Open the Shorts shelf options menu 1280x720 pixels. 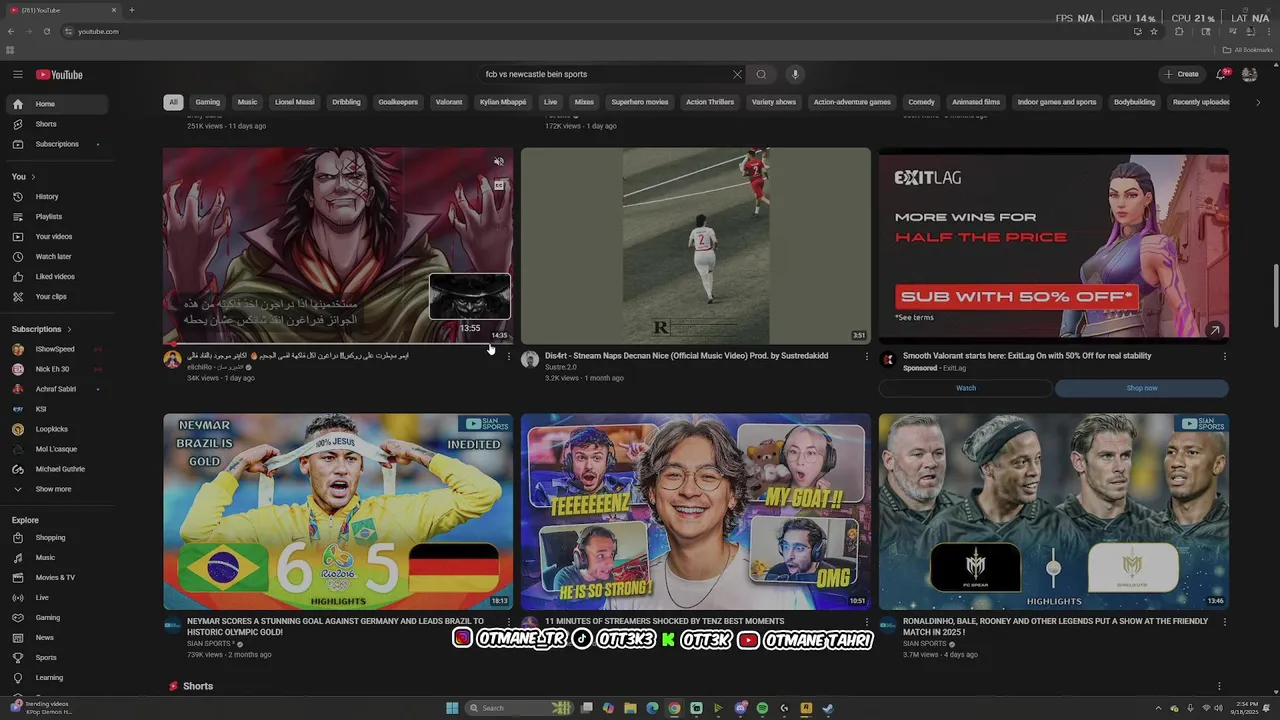coord(1219,686)
